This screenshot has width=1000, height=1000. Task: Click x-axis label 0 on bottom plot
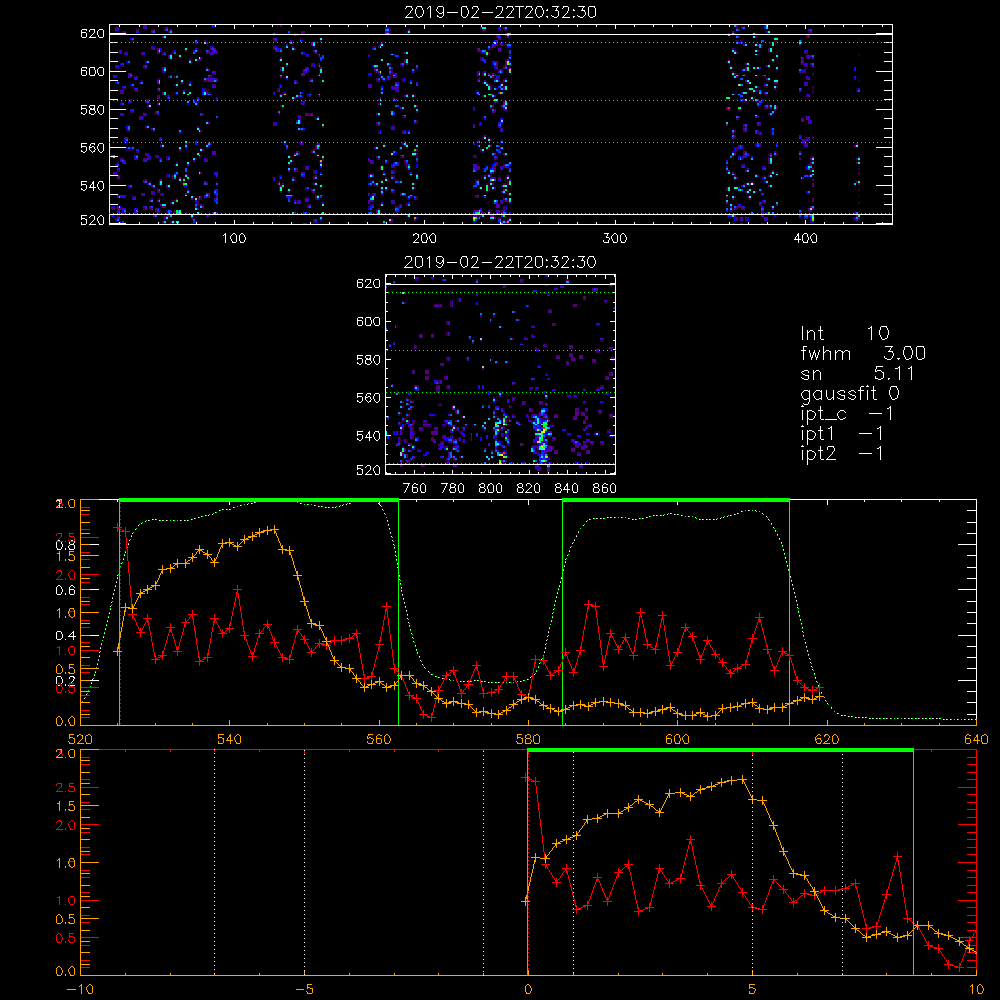pos(528,989)
